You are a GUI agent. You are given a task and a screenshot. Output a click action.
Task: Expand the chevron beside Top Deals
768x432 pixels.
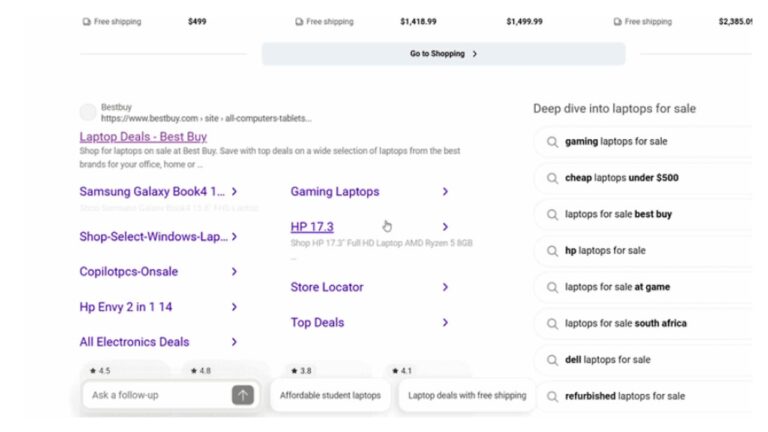pos(445,322)
